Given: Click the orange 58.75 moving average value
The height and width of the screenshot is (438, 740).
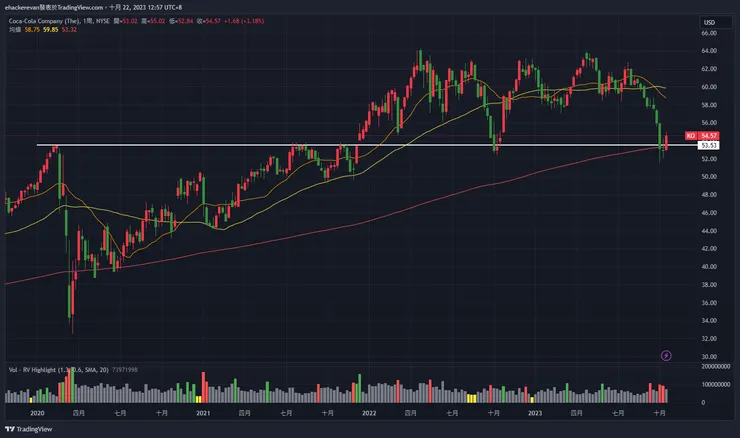Looking at the screenshot, I should click(32, 29).
